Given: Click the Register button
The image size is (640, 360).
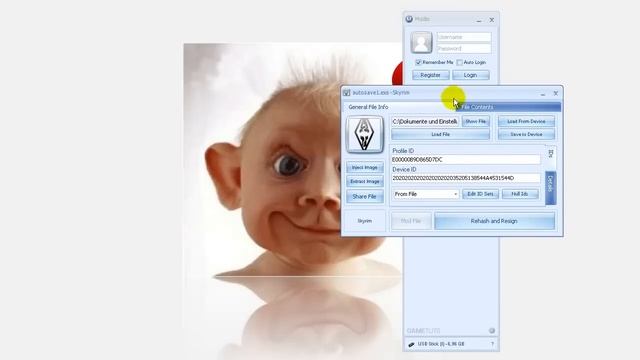Looking at the screenshot, I should pos(431,75).
